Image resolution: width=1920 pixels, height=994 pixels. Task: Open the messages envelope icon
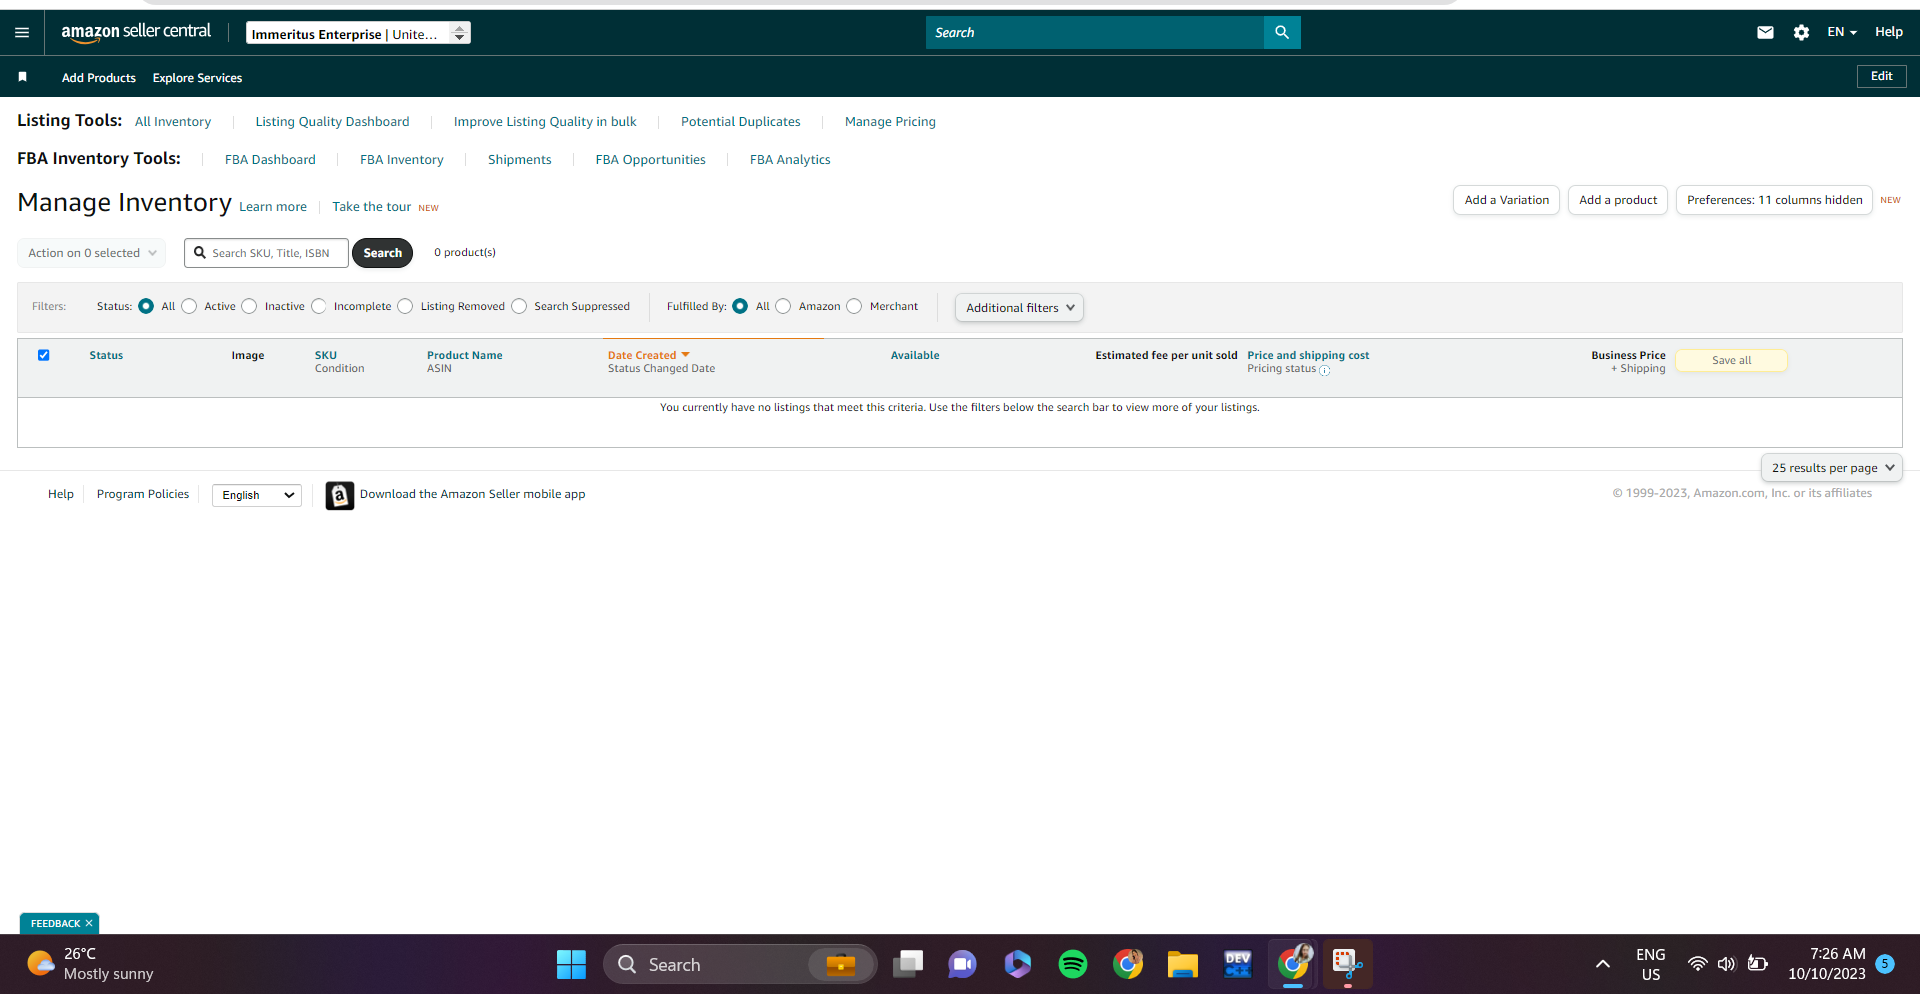click(x=1765, y=33)
